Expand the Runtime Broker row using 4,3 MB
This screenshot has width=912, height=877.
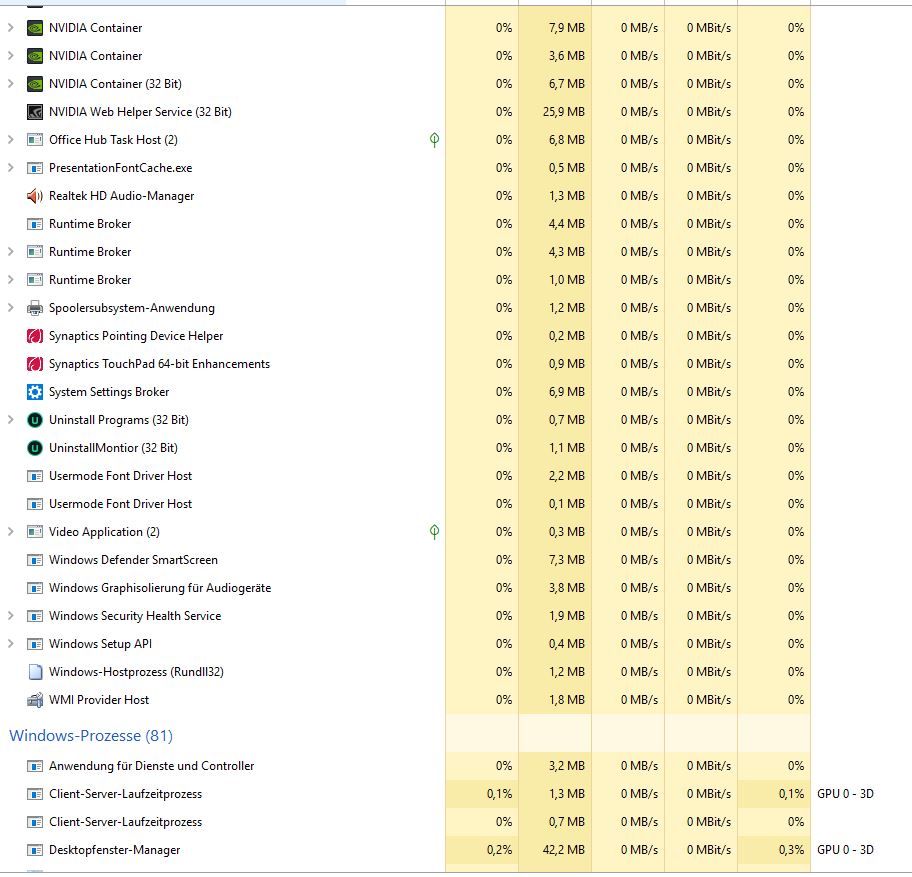click(x=10, y=251)
